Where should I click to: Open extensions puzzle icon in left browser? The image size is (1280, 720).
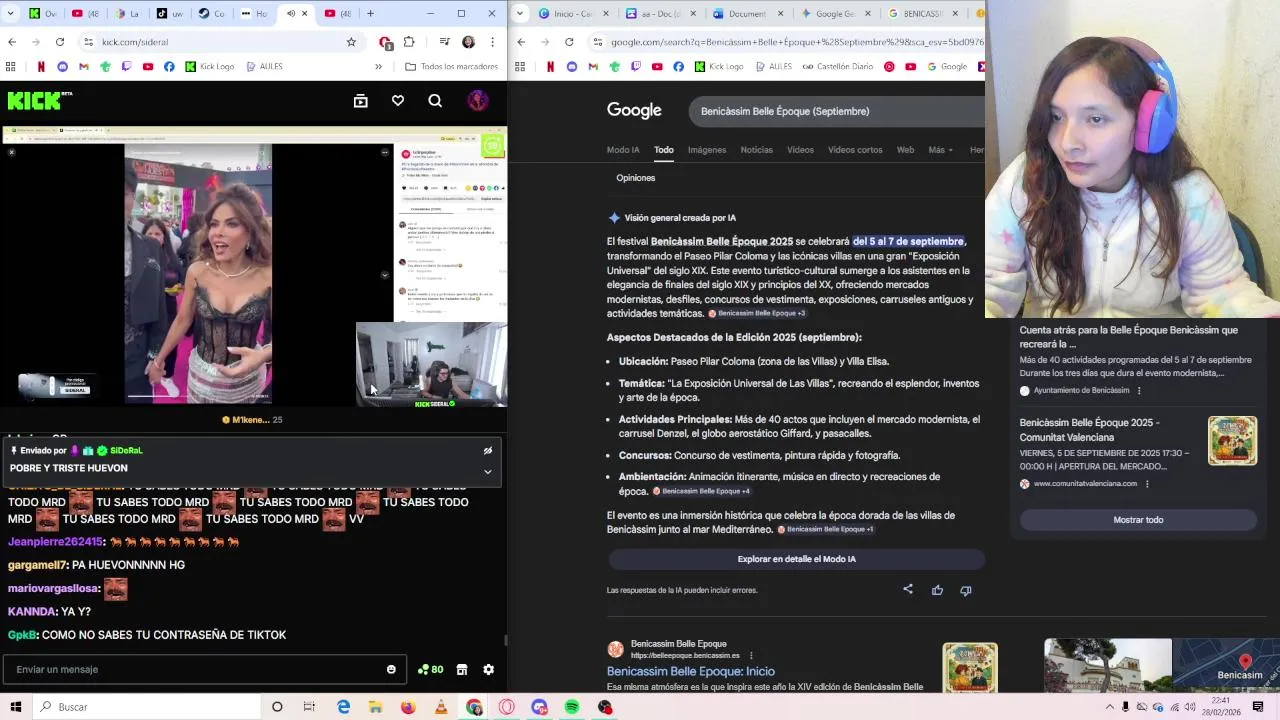(x=409, y=42)
